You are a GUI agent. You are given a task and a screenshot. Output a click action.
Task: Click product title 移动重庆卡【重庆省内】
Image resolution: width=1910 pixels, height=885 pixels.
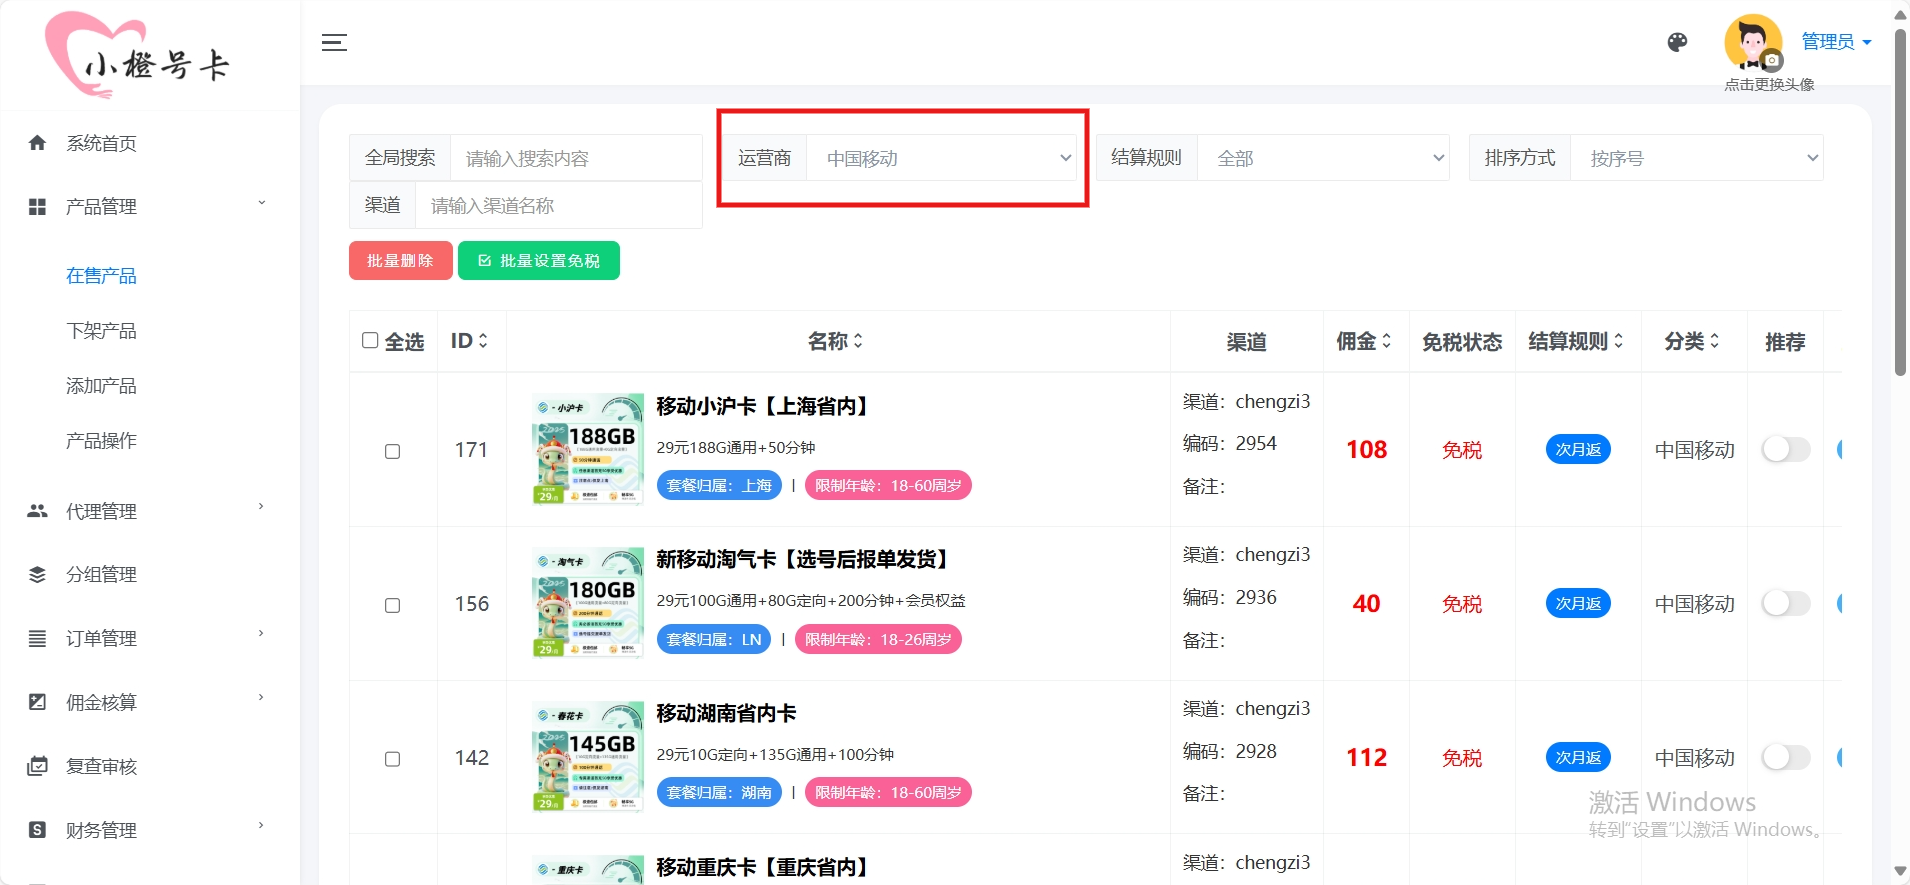763,867
